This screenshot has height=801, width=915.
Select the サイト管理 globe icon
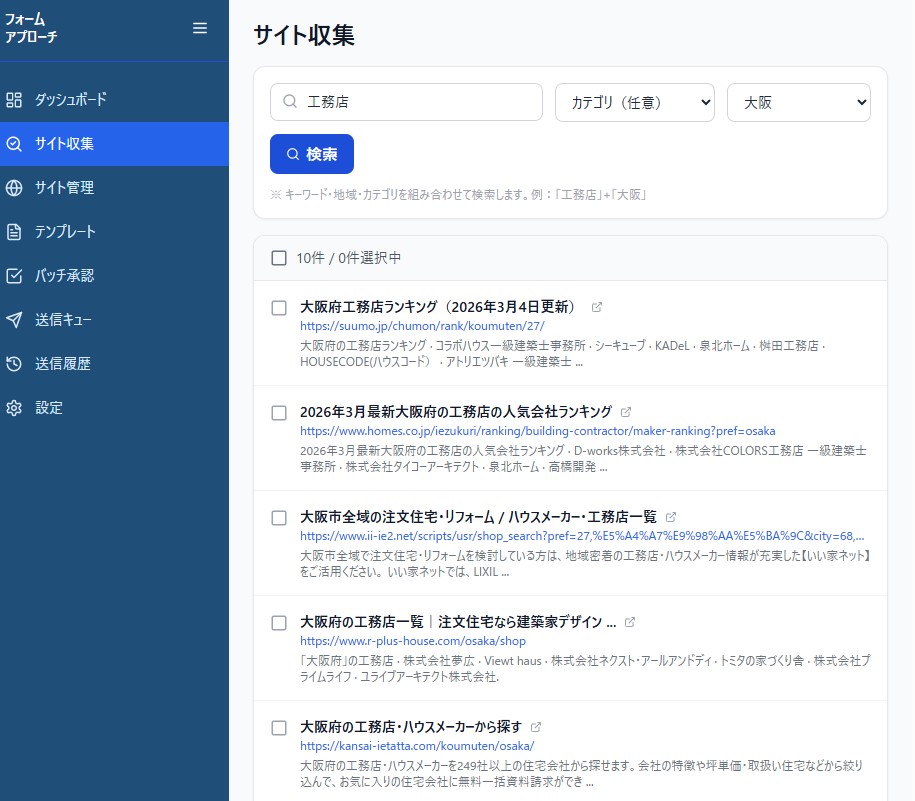(14, 187)
